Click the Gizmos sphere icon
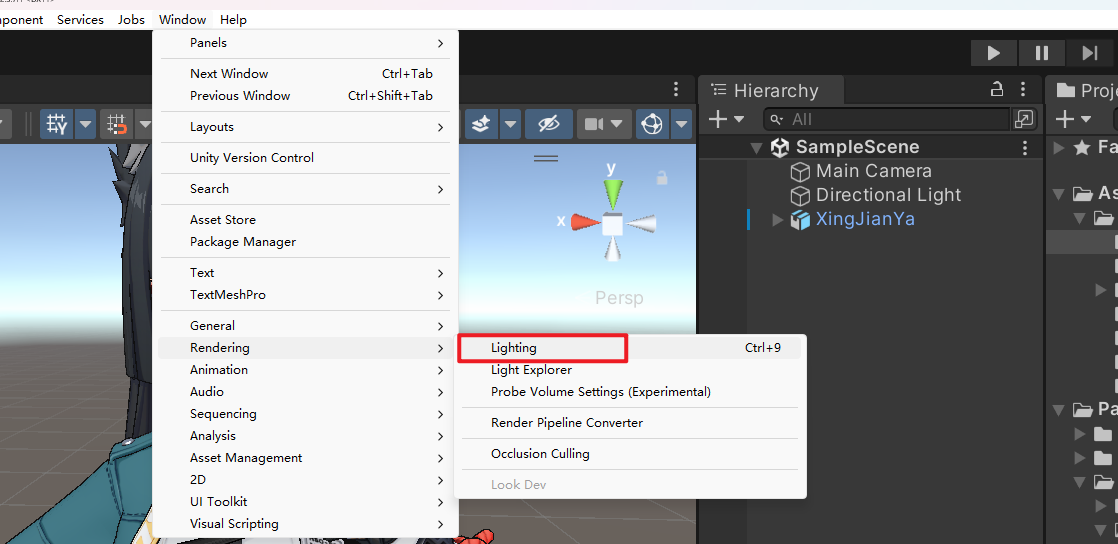This screenshot has width=1118, height=544. (x=652, y=124)
